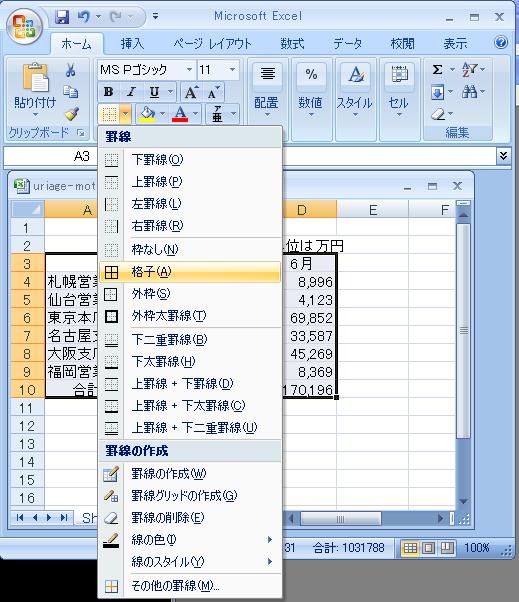Viewport: 519px width, 602px height.
Task: Click the Cut scissors icon
Action: [70, 70]
